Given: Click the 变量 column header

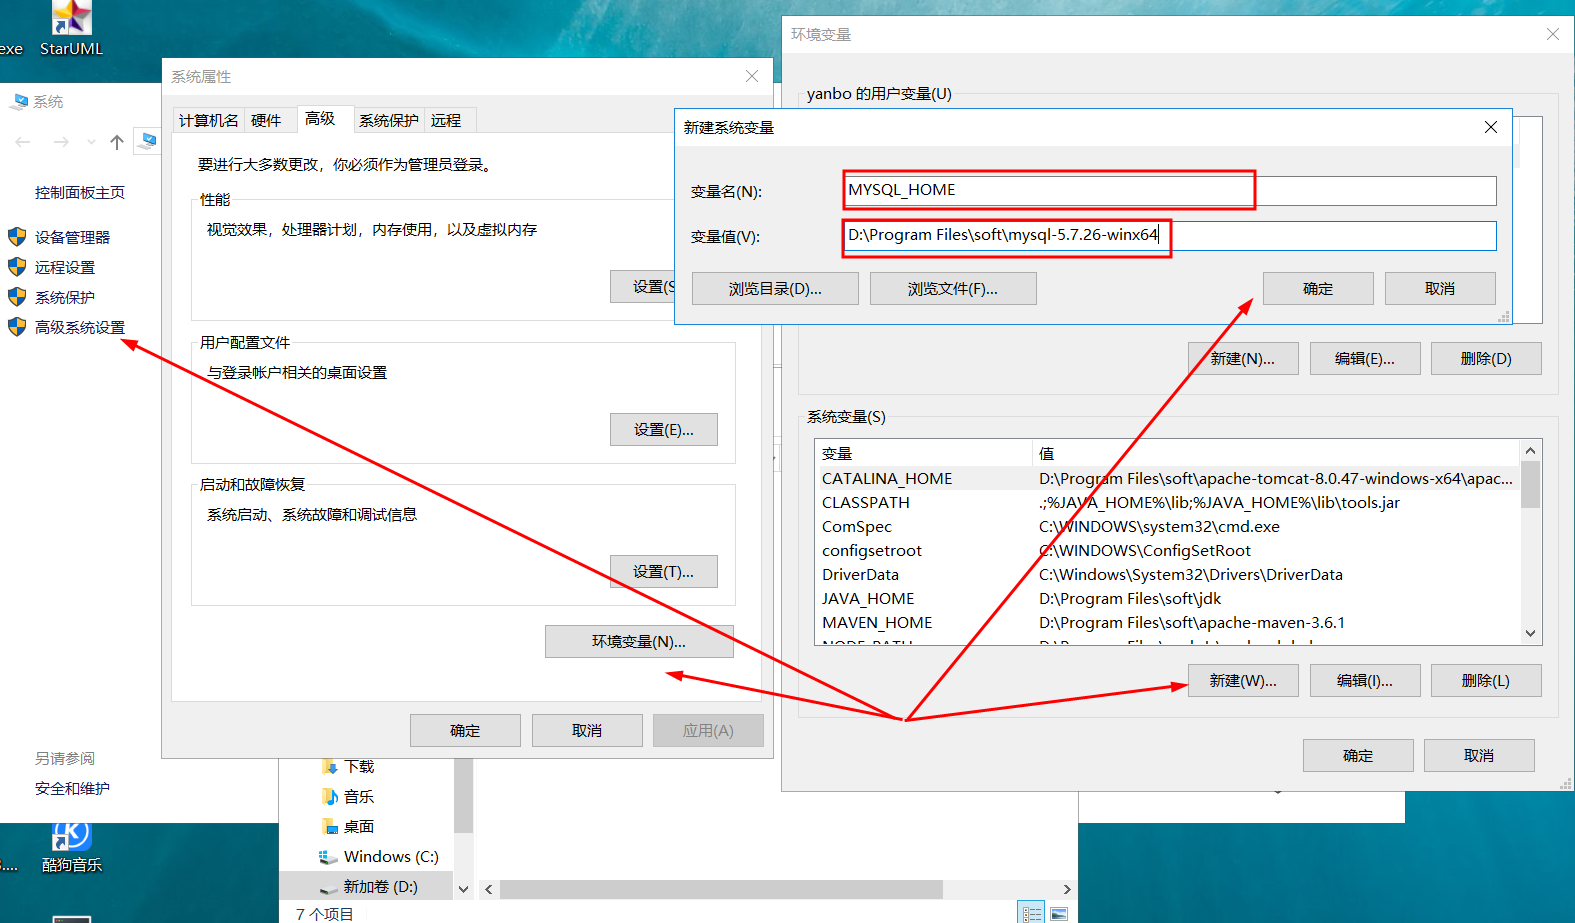Looking at the screenshot, I should click(x=924, y=453).
